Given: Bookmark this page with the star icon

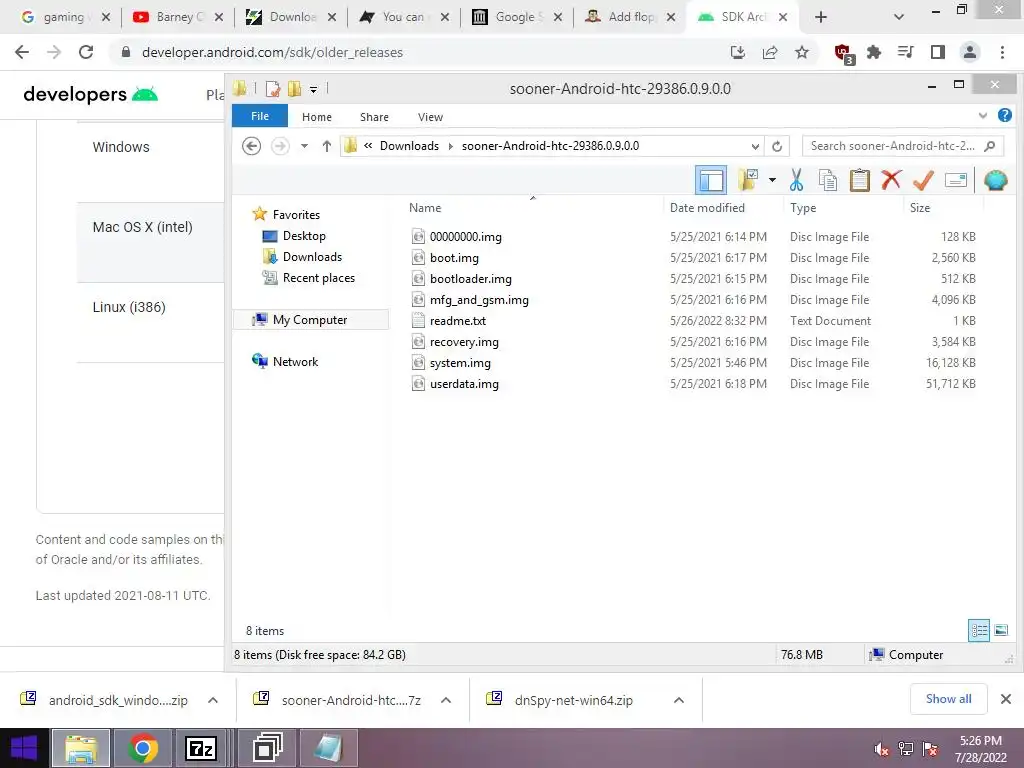Looking at the screenshot, I should click(x=802, y=52).
